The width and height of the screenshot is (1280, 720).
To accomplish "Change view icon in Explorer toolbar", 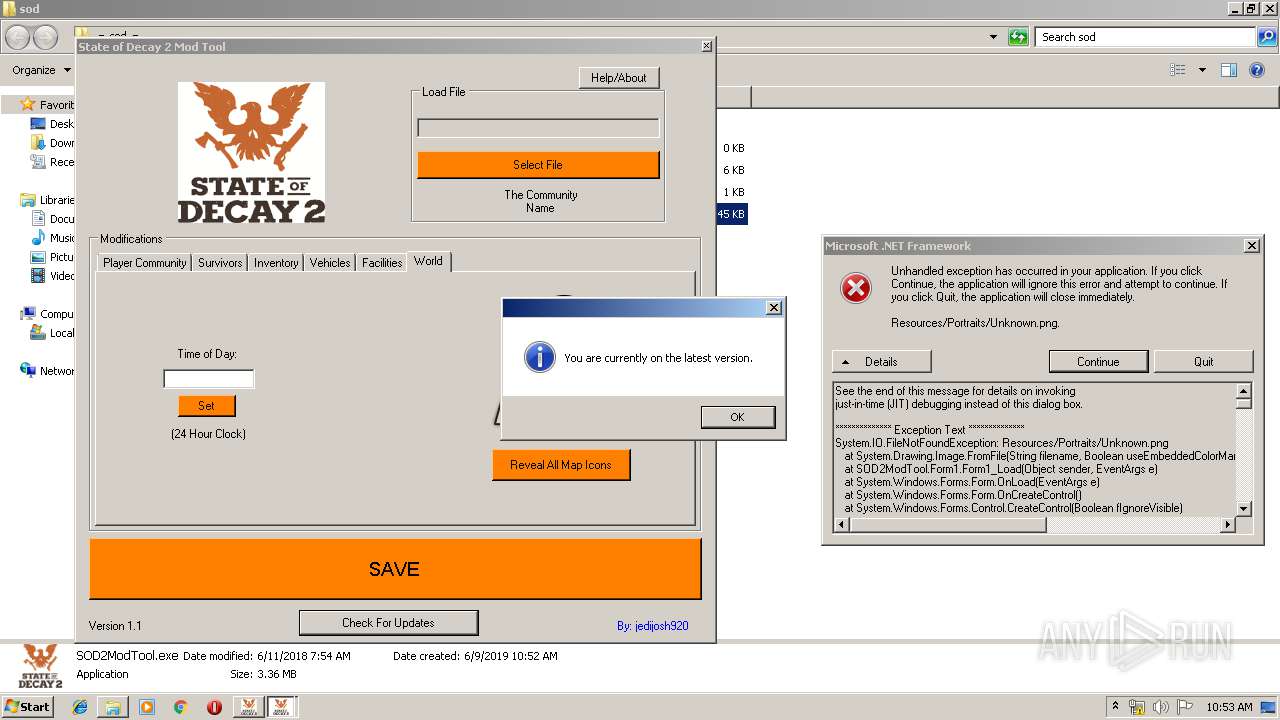I will point(1178,70).
